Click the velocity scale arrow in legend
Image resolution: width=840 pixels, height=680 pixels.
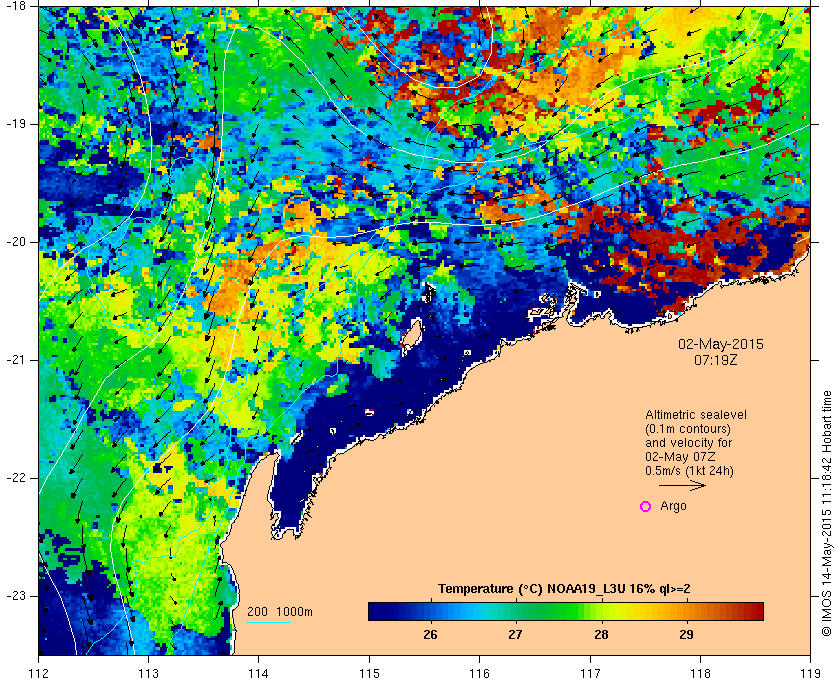click(x=682, y=486)
